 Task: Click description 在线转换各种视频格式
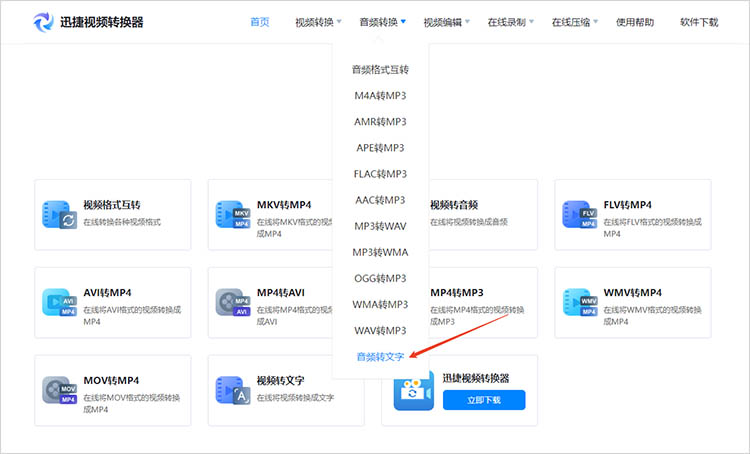pos(122,222)
